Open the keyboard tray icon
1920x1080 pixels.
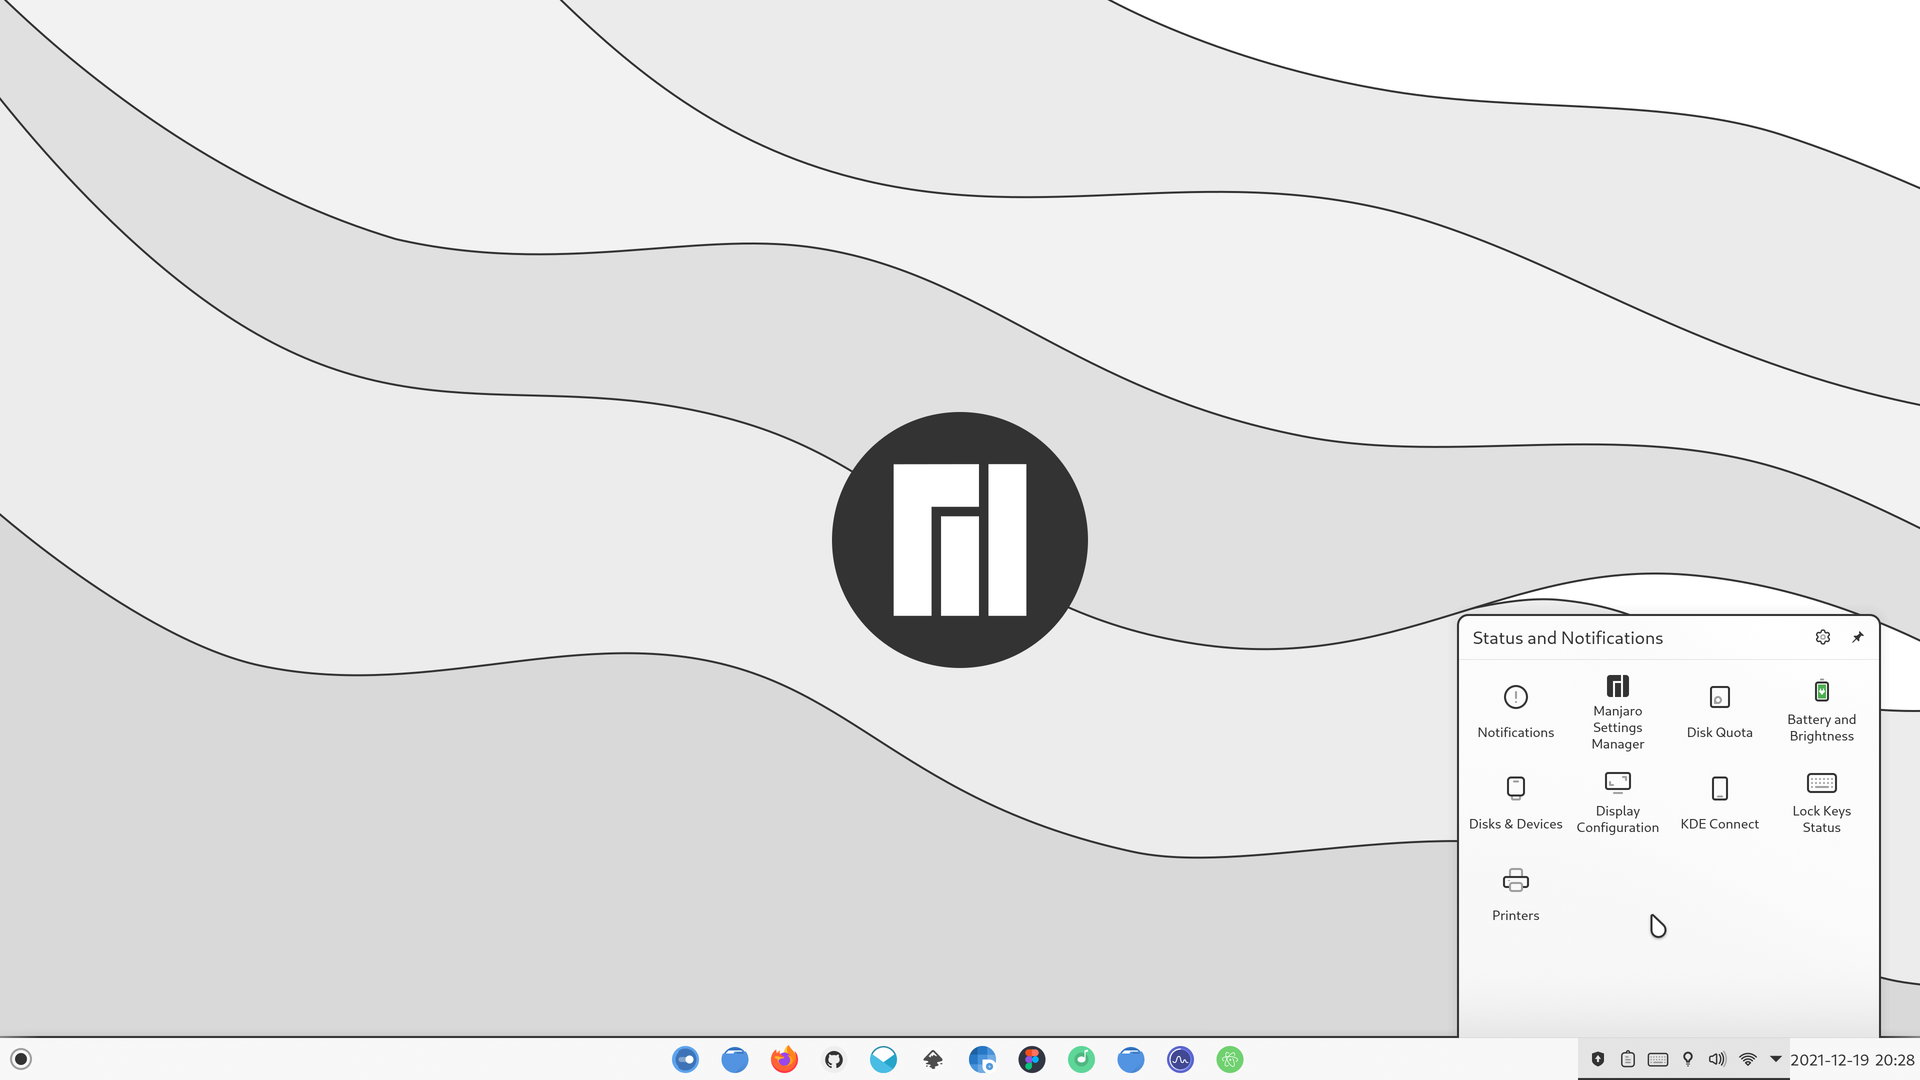point(1658,1059)
